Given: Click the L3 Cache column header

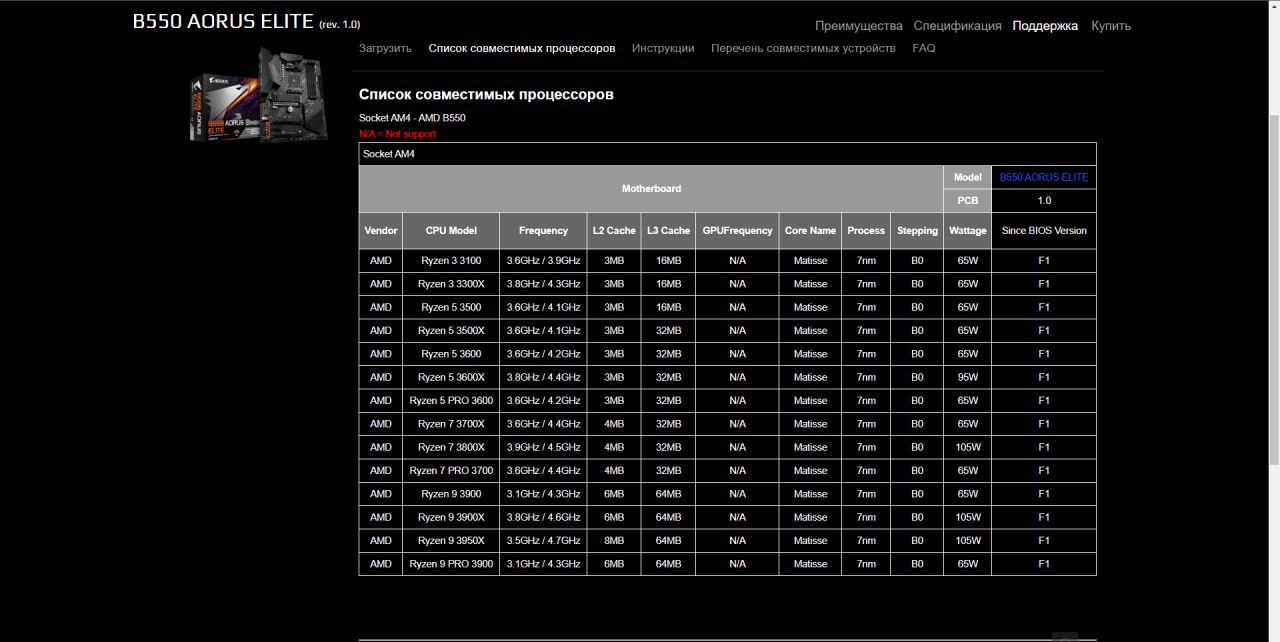Looking at the screenshot, I should click(668, 230).
